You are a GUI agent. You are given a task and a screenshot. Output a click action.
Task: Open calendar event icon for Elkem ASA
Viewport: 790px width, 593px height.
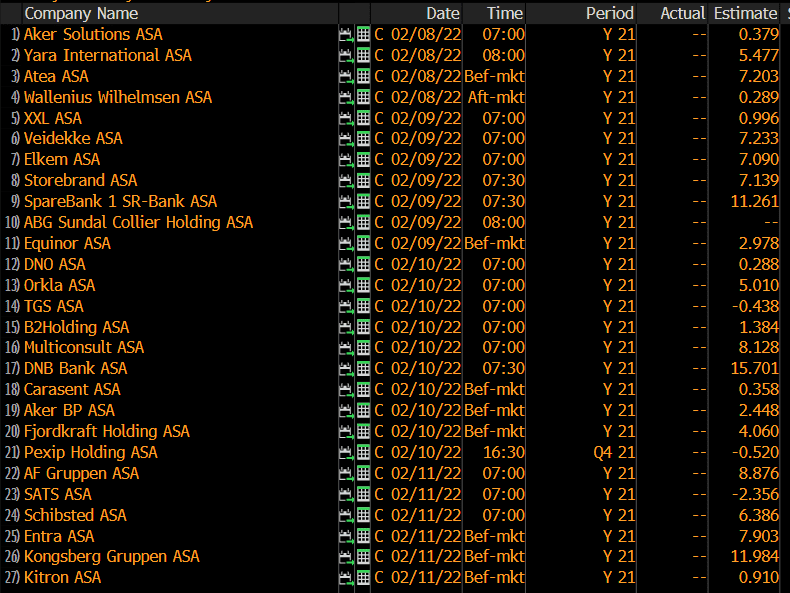[346, 160]
